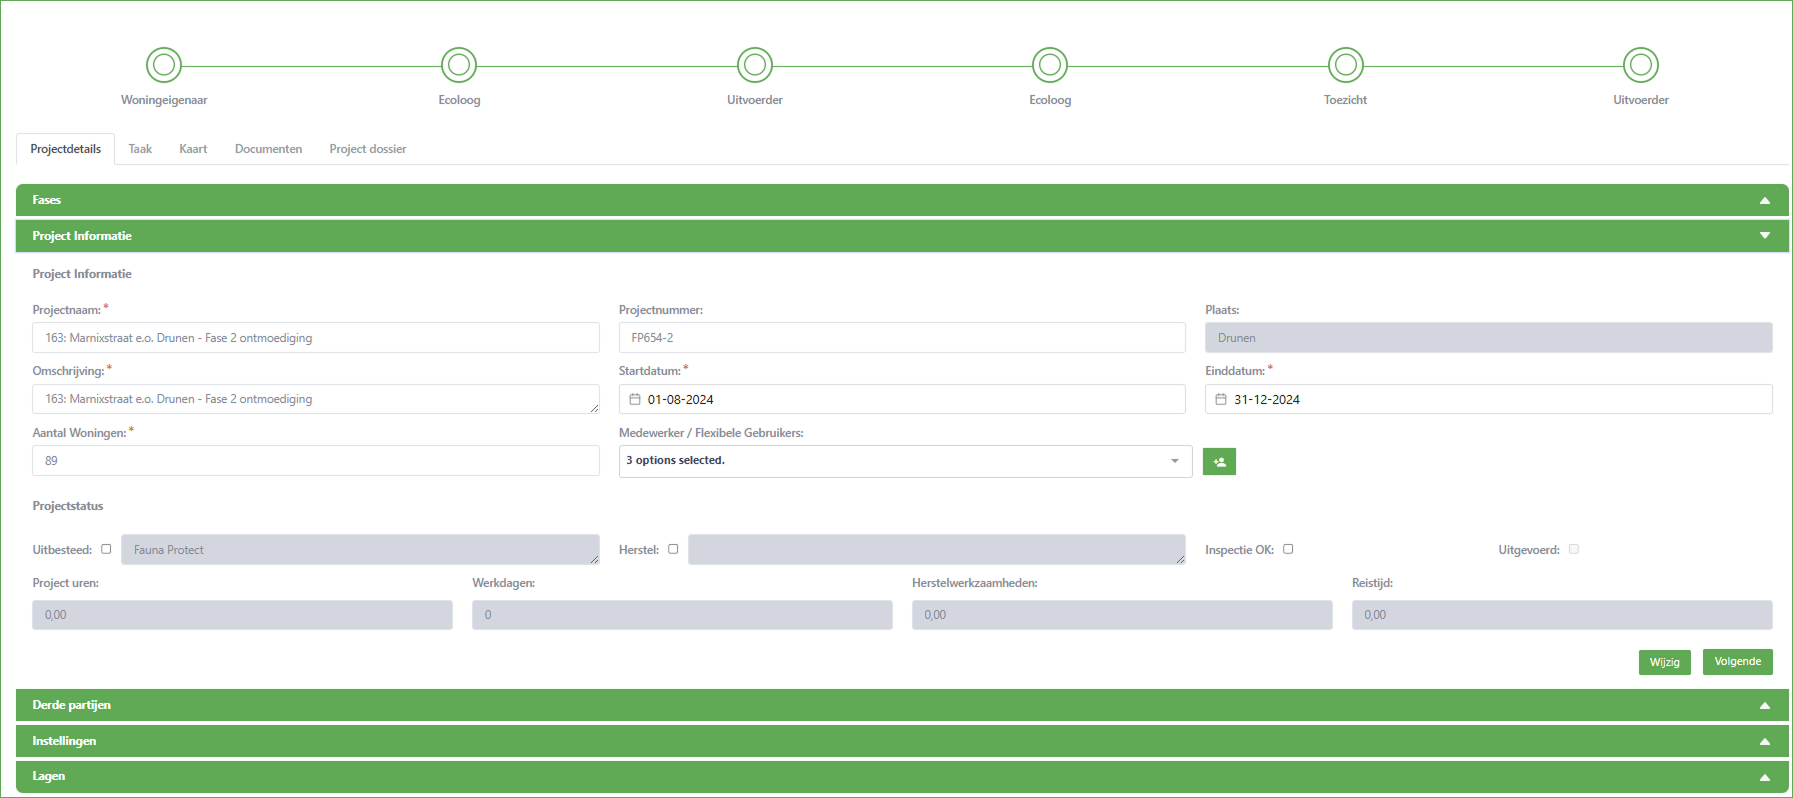Image resolution: width=1793 pixels, height=798 pixels.
Task: Select the Toezicht step circle
Action: (1345, 66)
